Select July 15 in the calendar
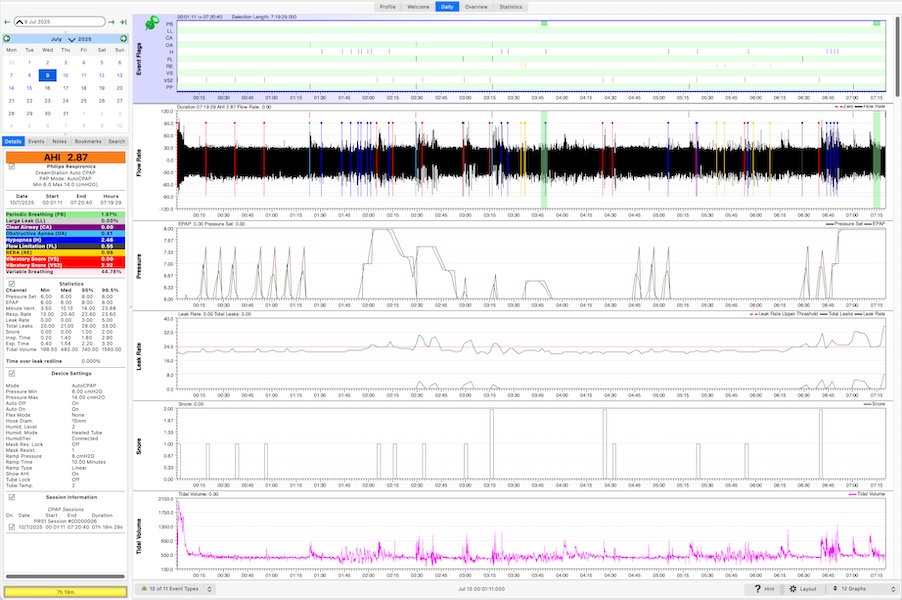Viewport: 902px width, 600px height. tap(29, 88)
